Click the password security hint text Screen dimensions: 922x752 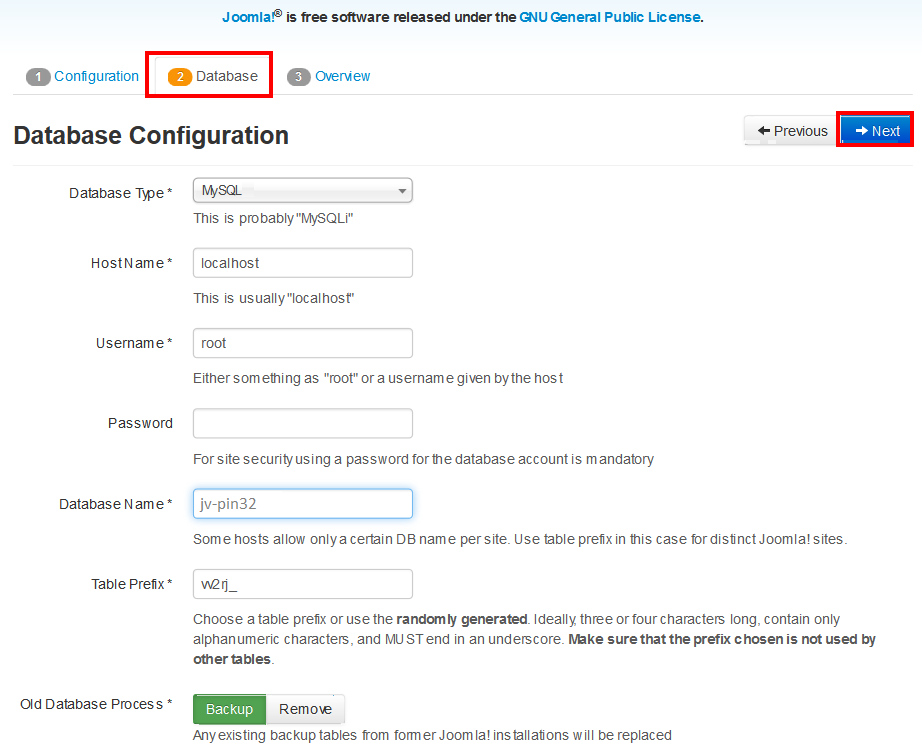pos(423,459)
